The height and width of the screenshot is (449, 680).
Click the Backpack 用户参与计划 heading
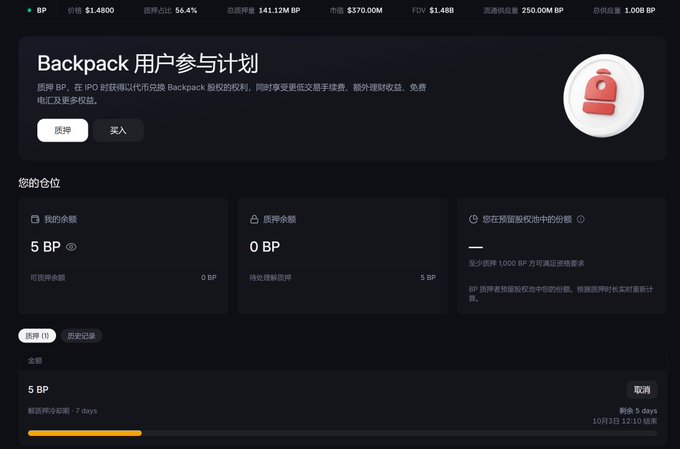[x=148, y=64]
